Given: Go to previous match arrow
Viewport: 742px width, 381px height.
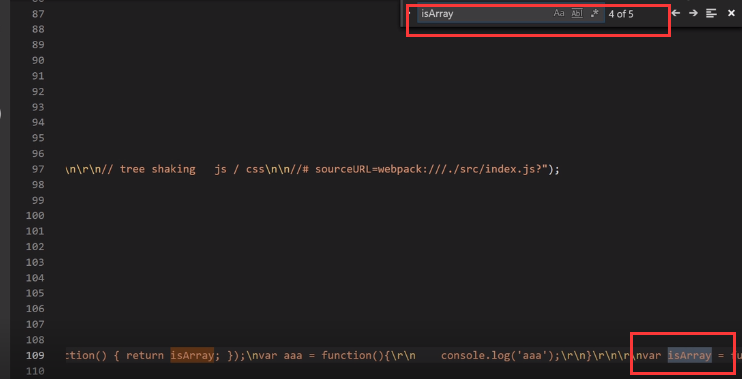Looking at the screenshot, I should (x=676, y=13).
